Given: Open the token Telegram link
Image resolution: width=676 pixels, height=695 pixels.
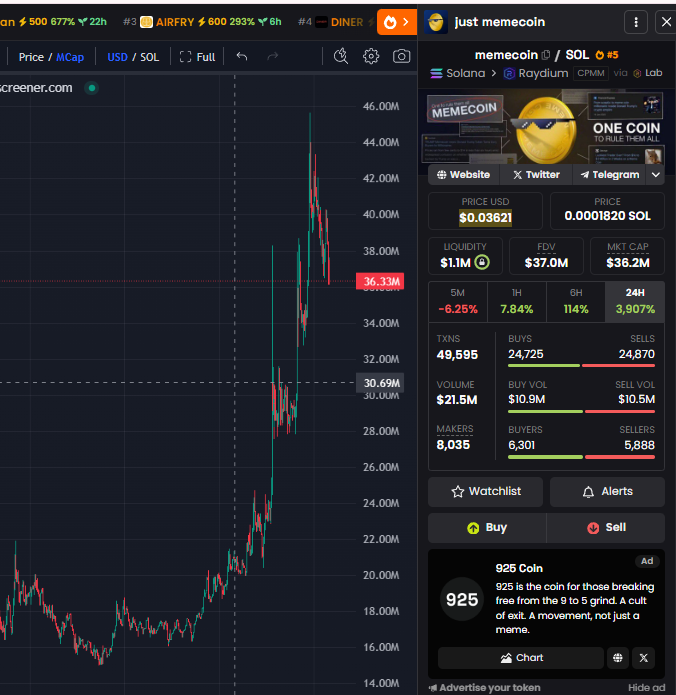Looking at the screenshot, I should click(610, 175).
